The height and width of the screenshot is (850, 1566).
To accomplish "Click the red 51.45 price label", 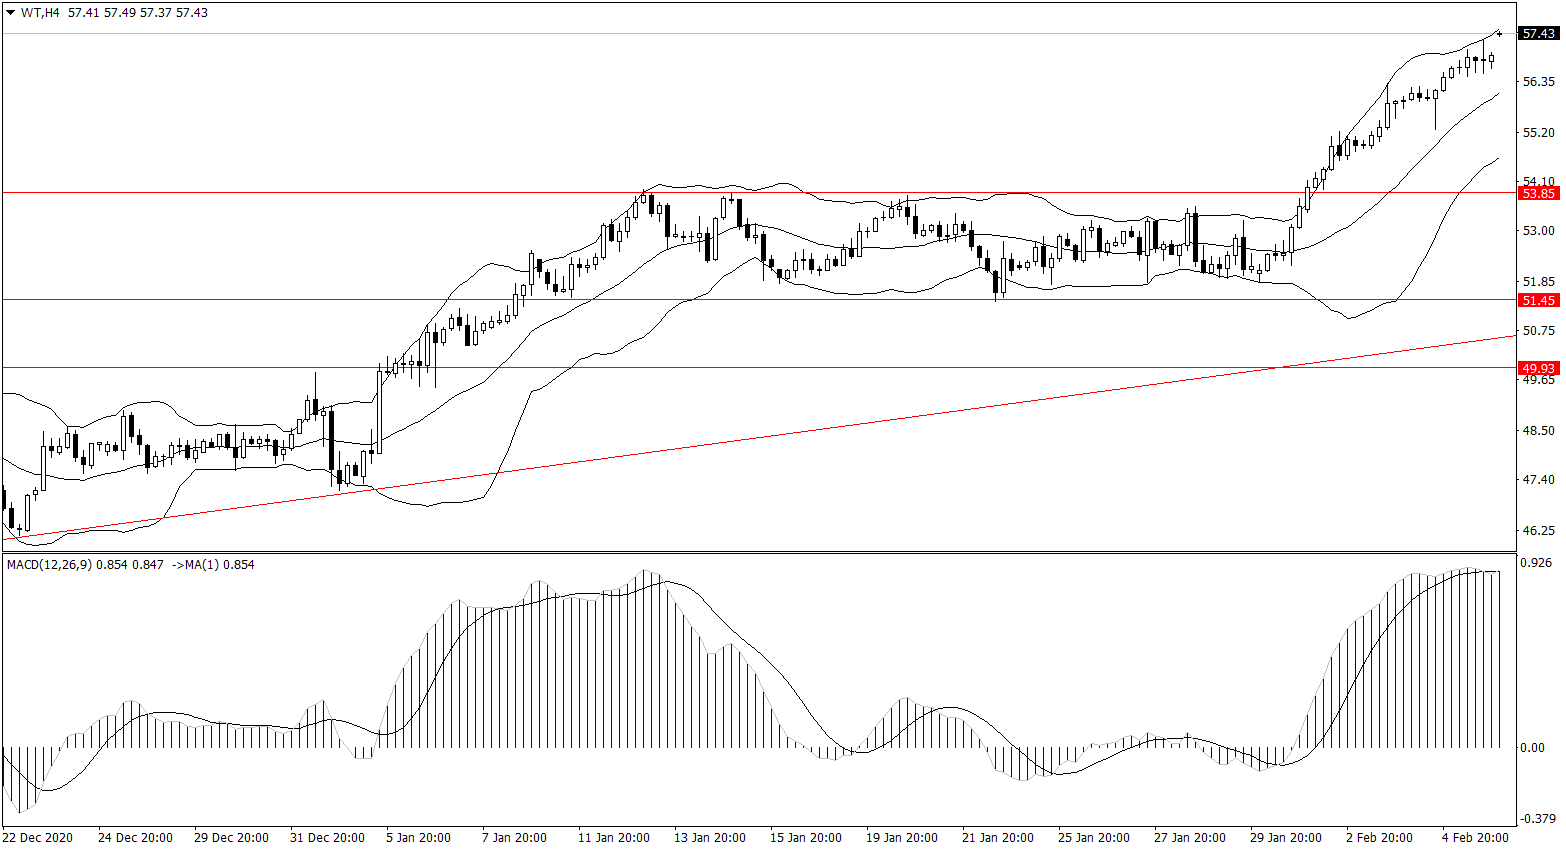I will coord(1537,300).
